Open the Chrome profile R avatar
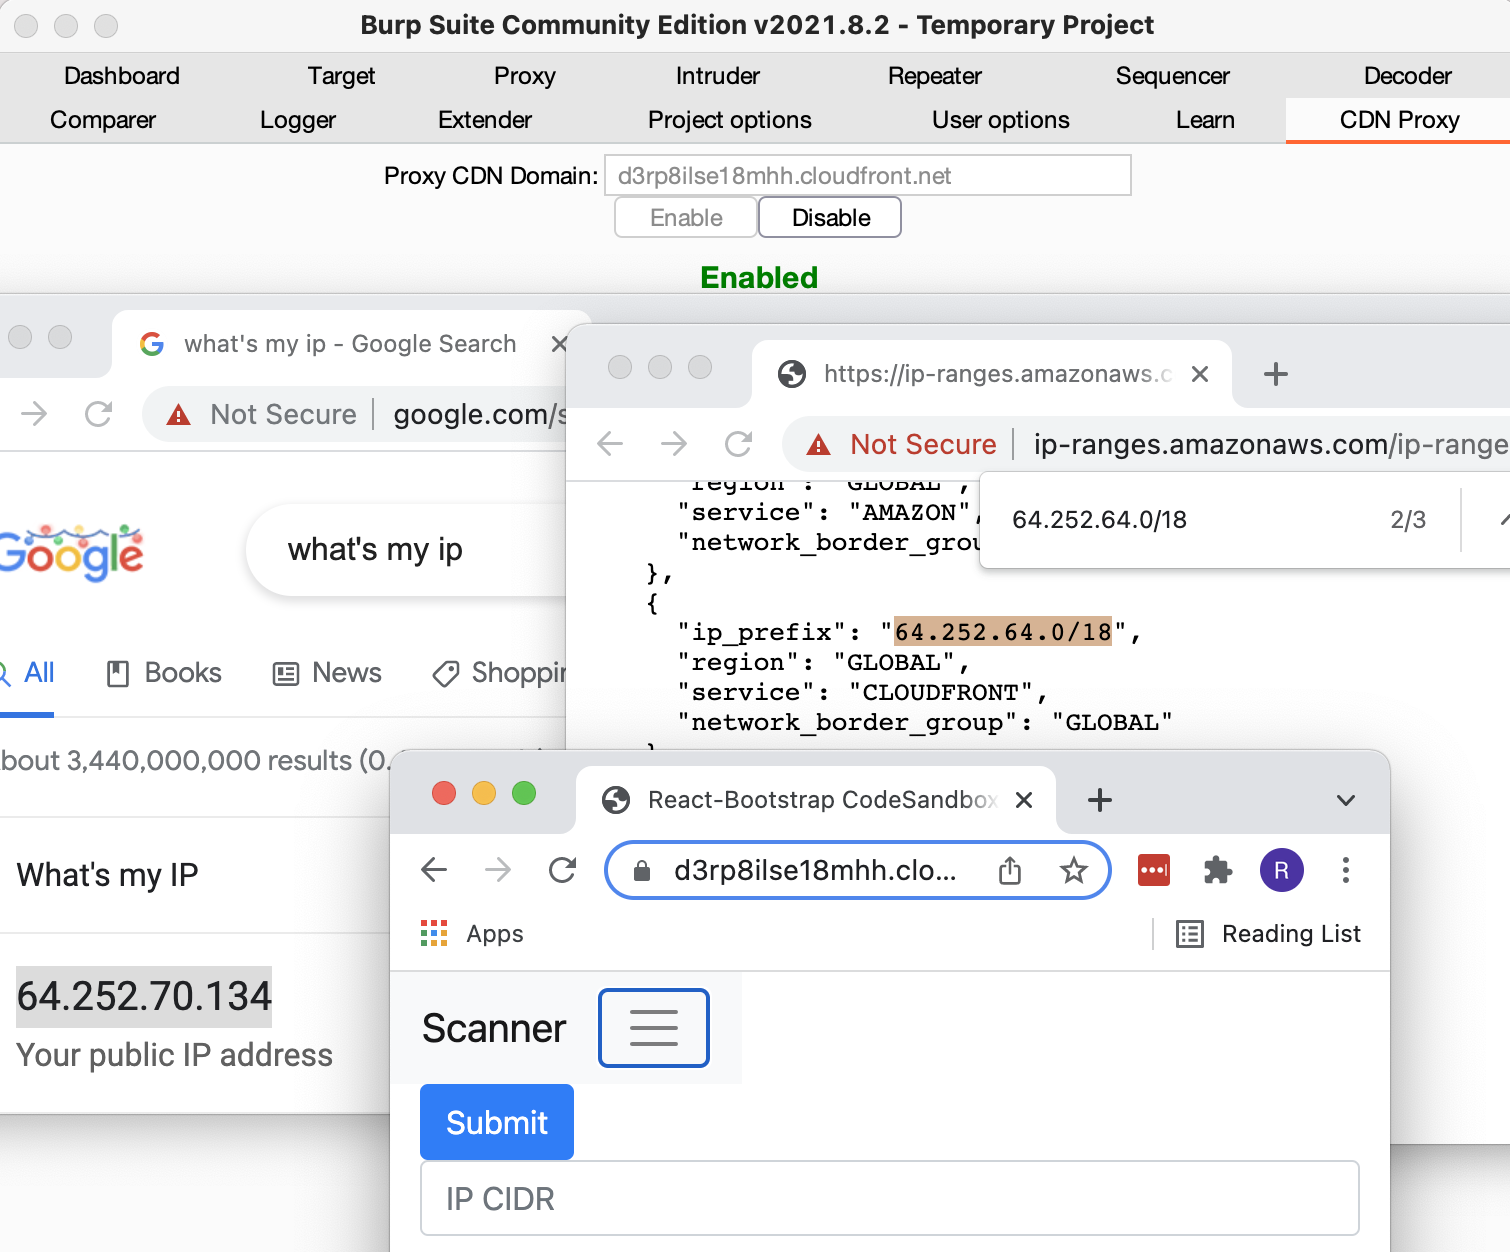This screenshot has width=1510, height=1252. click(x=1282, y=870)
